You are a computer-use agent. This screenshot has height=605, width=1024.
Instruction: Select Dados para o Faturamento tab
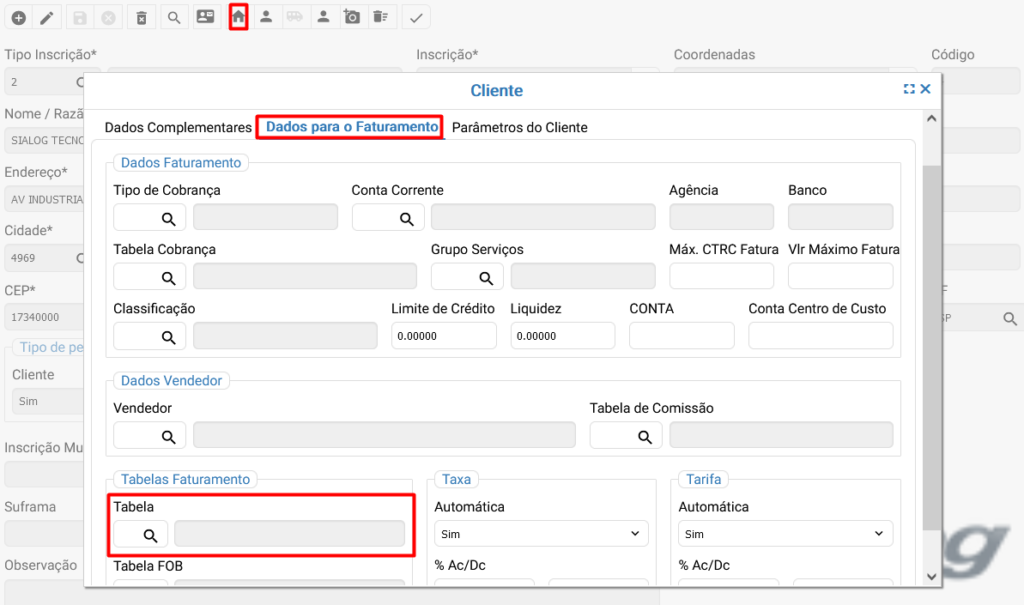351,128
